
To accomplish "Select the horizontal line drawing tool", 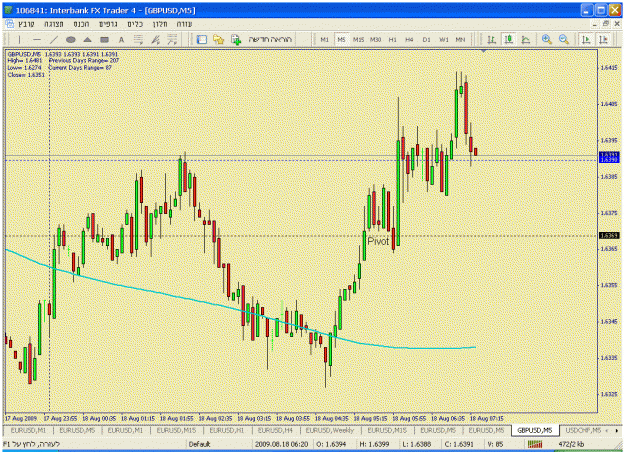I will pos(37,39).
